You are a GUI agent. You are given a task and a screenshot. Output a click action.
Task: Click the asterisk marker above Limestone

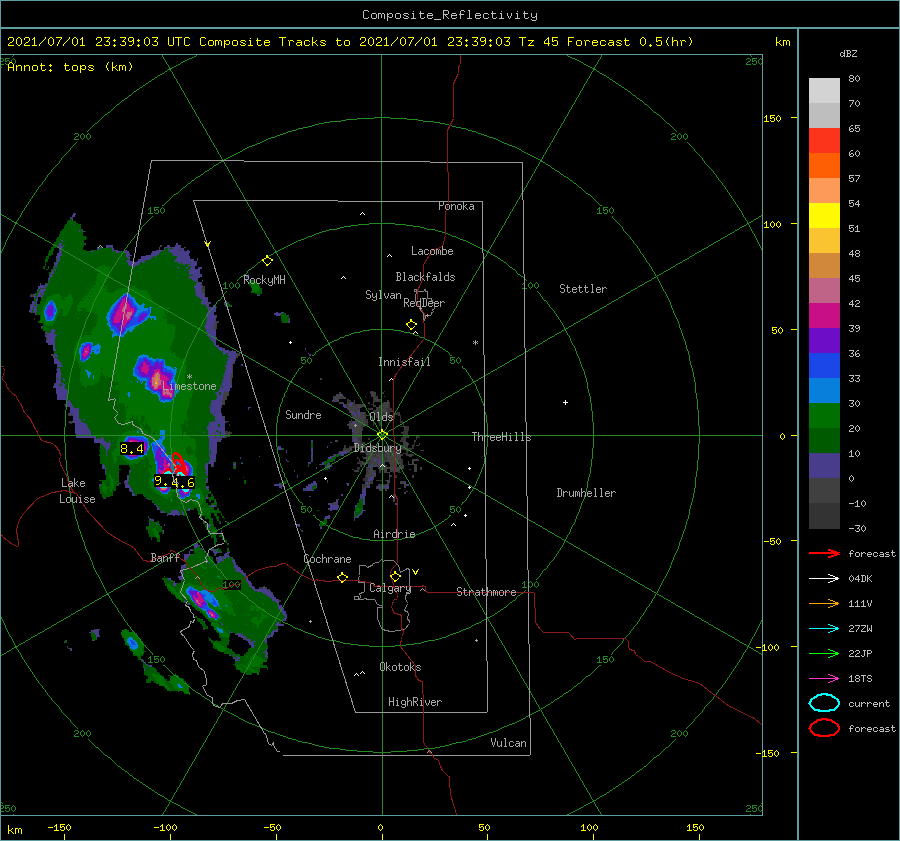[x=189, y=377]
